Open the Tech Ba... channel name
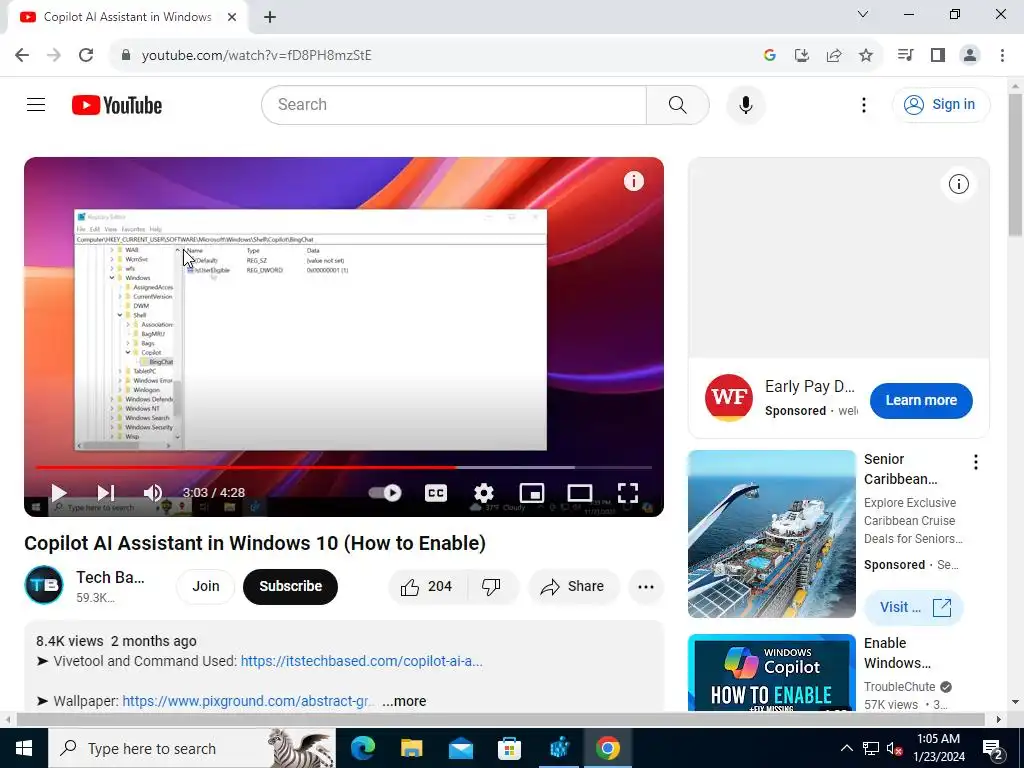Image resolution: width=1024 pixels, height=768 pixels. (x=110, y=577)
